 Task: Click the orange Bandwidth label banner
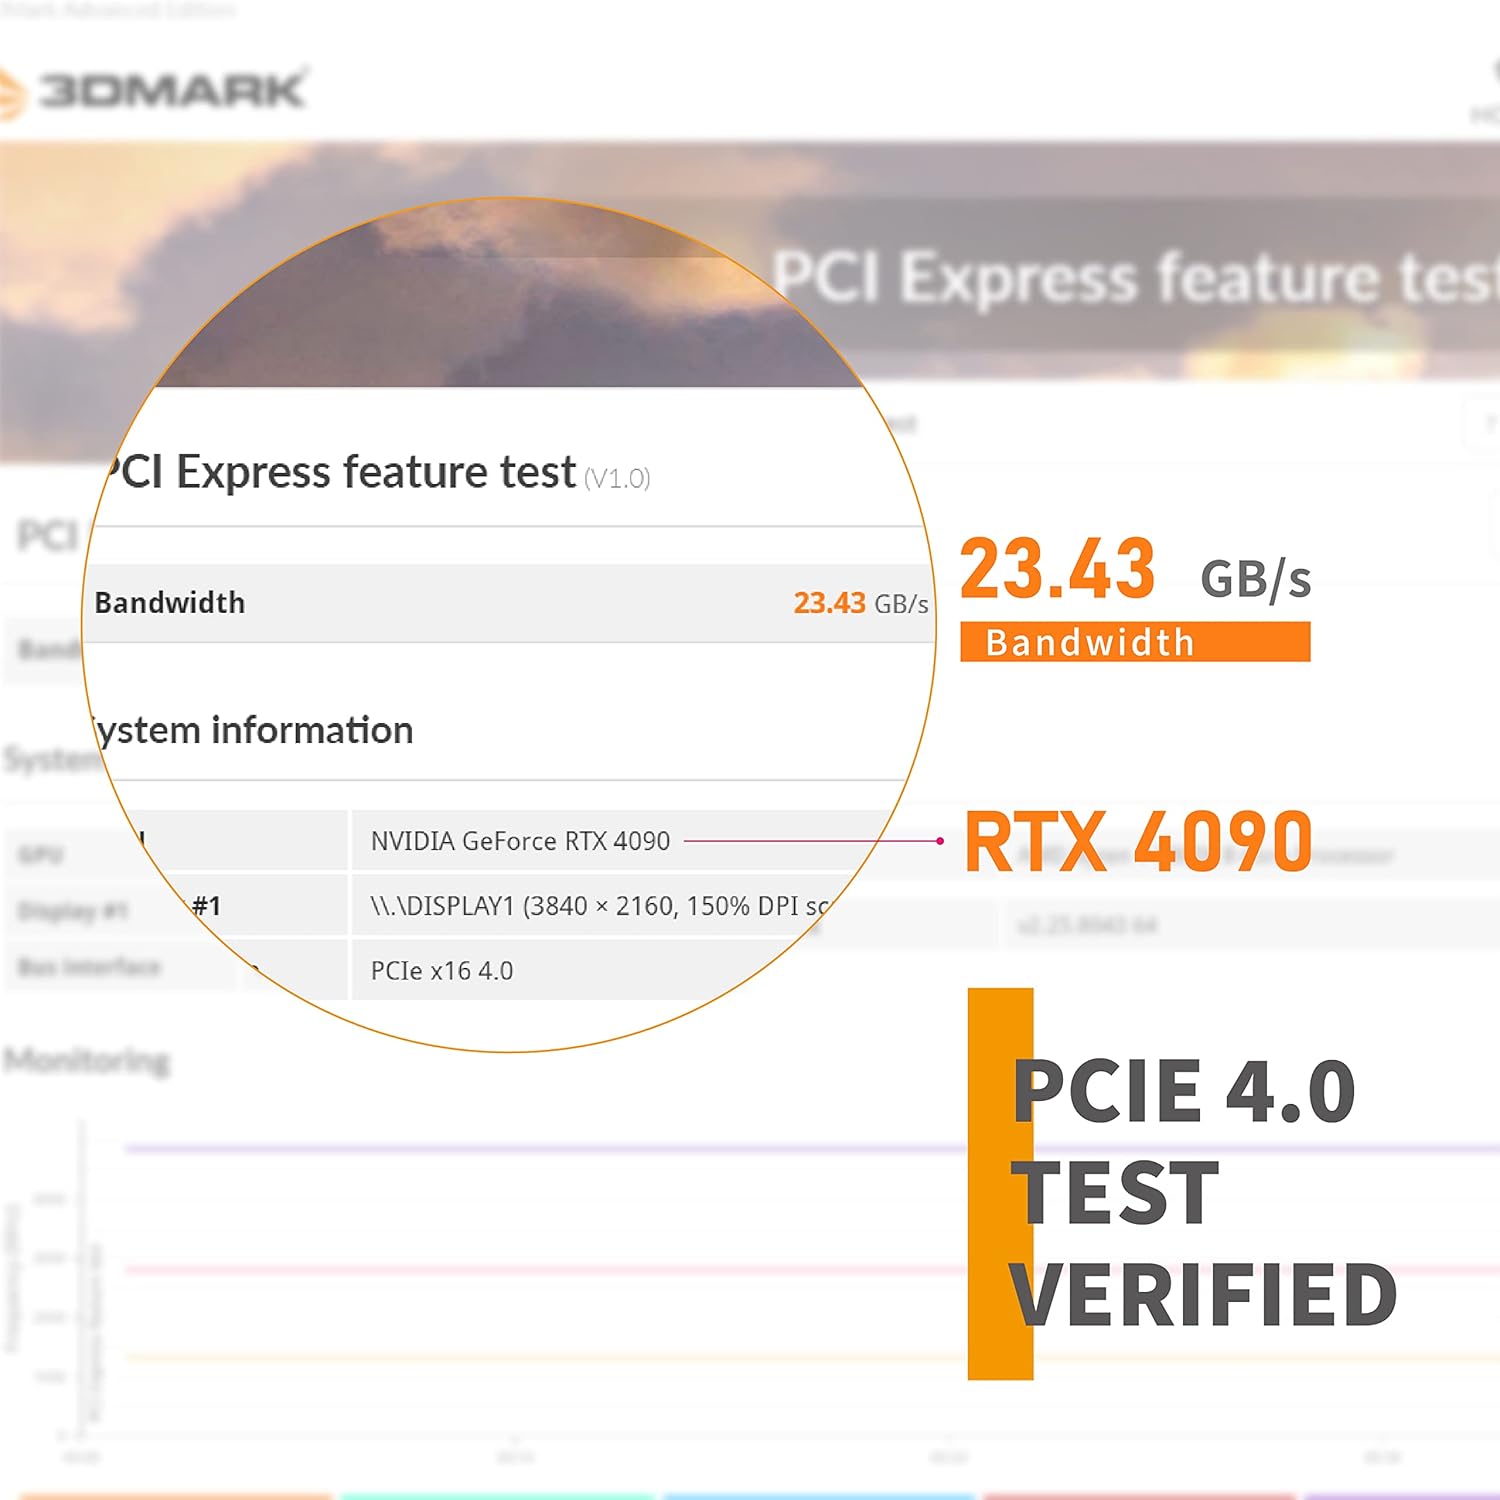coord(1135,642)
